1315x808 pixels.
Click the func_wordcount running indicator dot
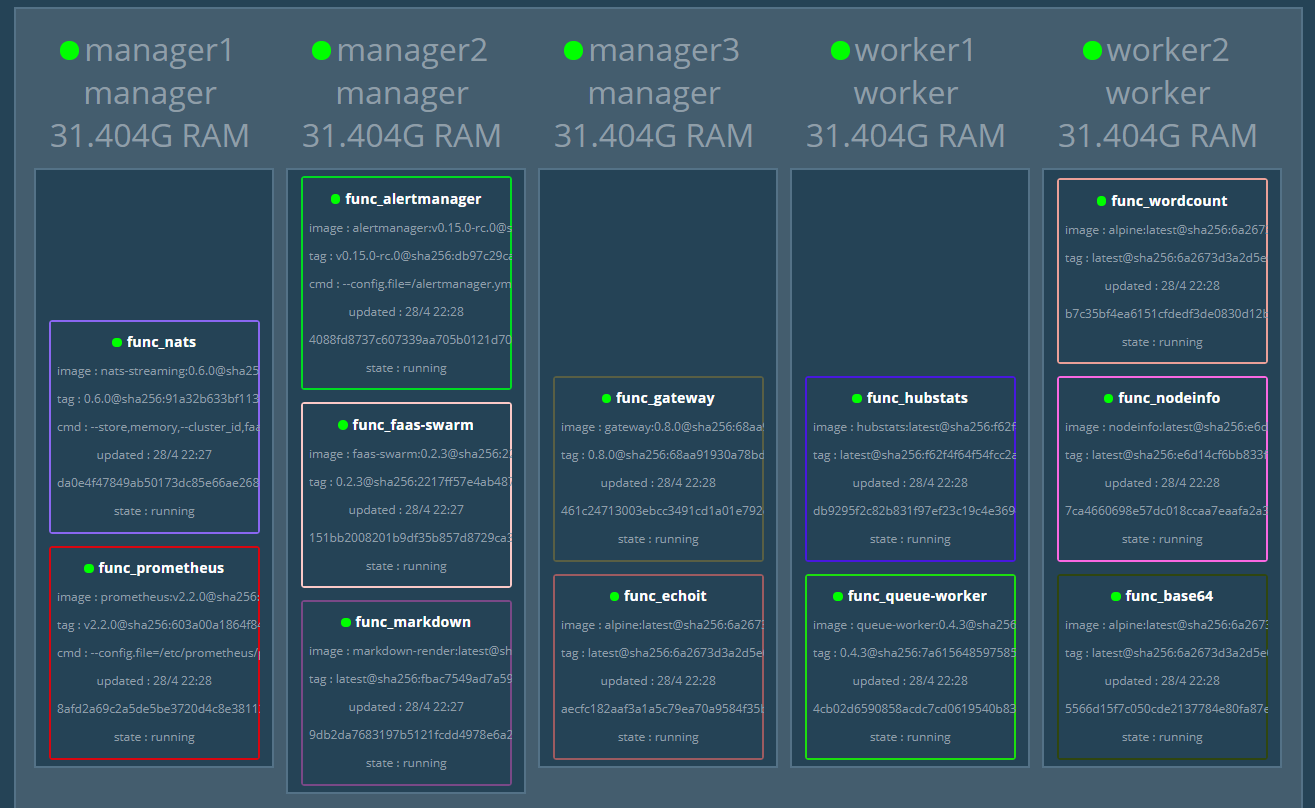(1101, 201)
